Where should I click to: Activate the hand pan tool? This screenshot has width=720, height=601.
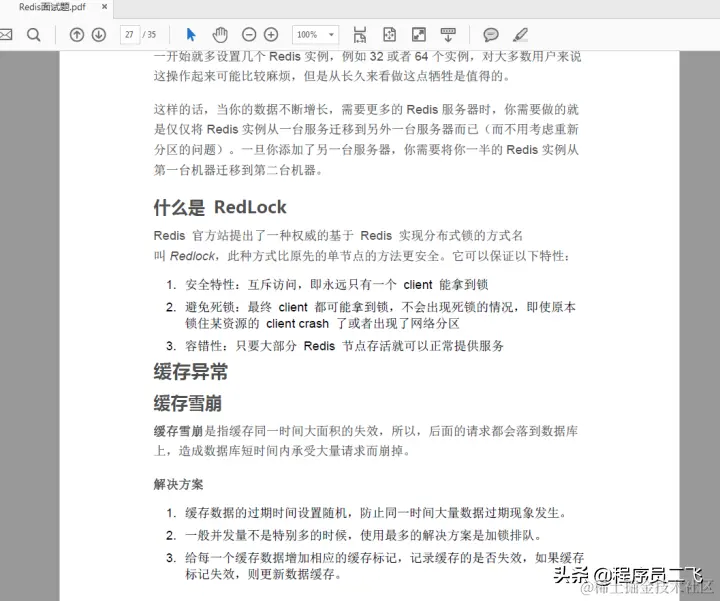[x=220, y=34]
